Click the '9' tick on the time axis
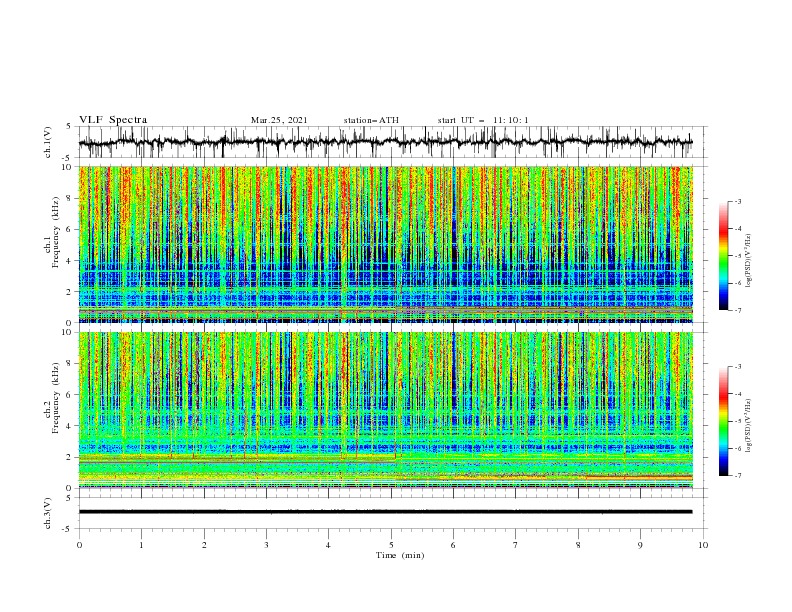This screenshot has width=792, height=612. tap(640, 545)
